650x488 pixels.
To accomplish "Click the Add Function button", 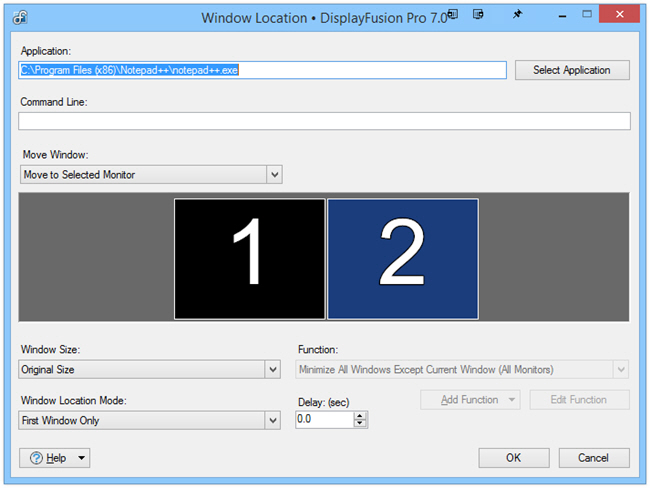I will tap(469, 400).
